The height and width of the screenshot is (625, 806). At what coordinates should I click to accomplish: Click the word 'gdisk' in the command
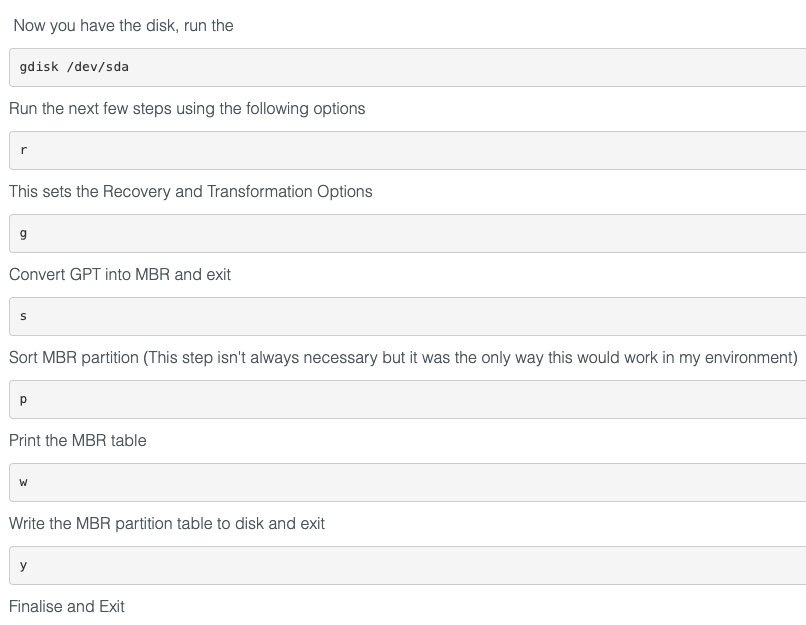(39, 67)
